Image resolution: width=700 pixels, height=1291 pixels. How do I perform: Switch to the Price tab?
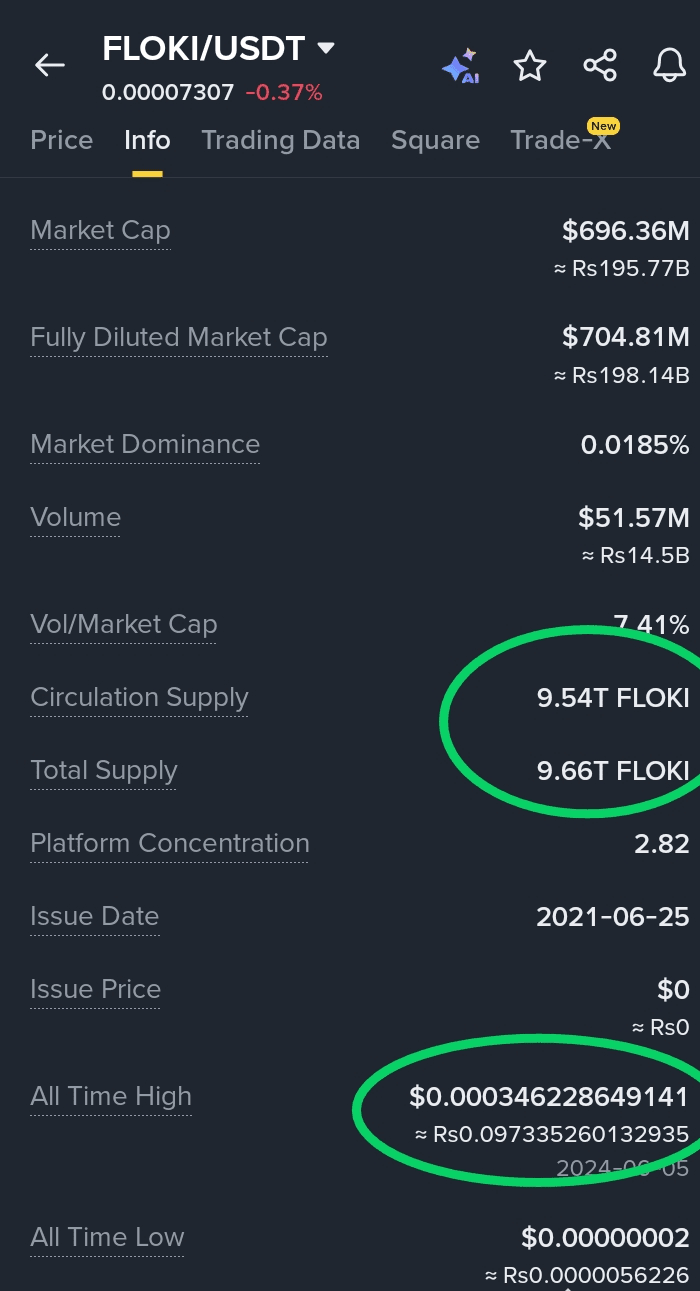click(x=62, y=140)
